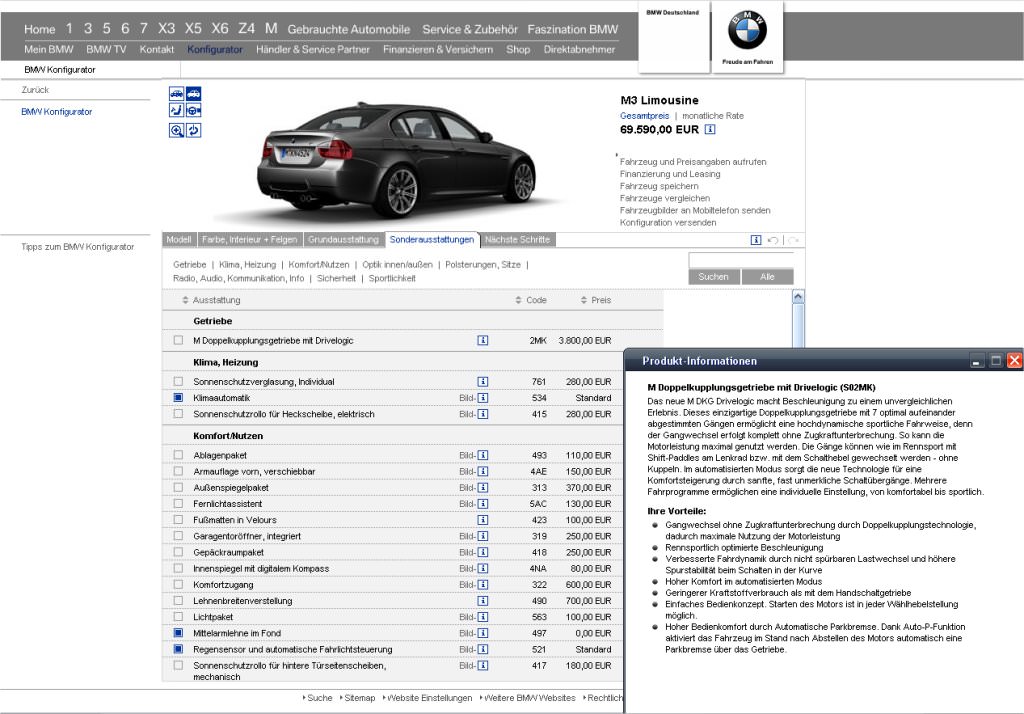Jump to Sportlichkeit category filter
The image size is (1024, 714).
point(392,278)
